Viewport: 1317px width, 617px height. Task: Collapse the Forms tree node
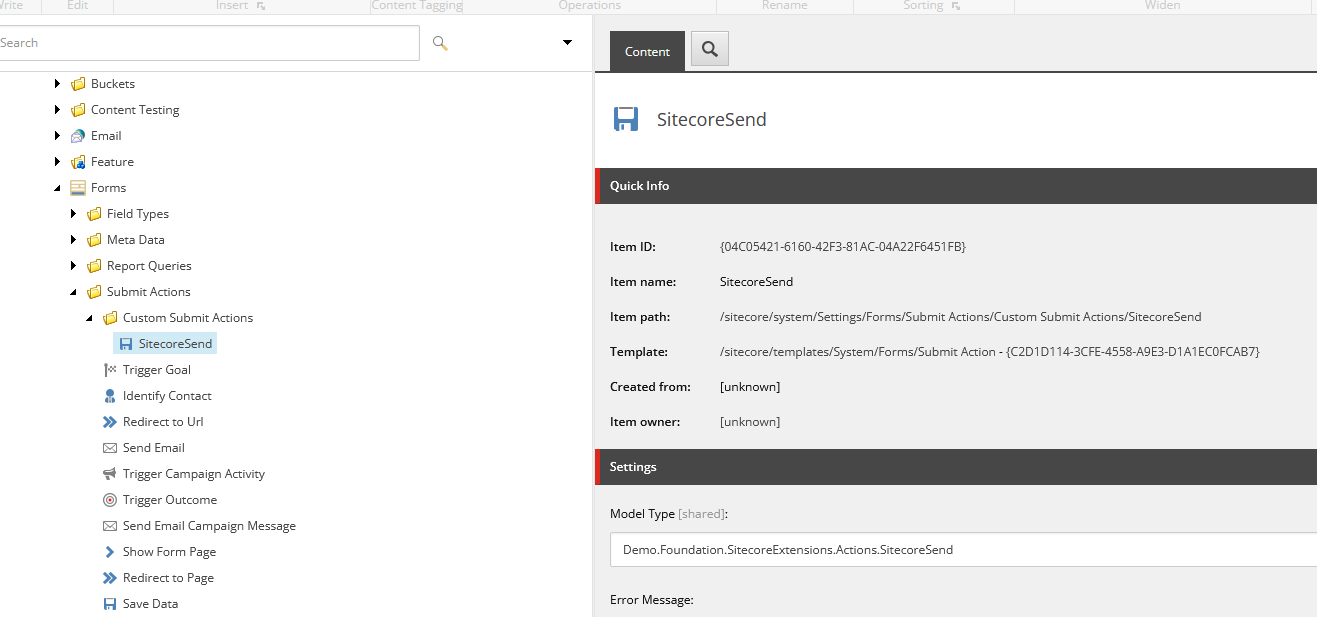[58, 188]
